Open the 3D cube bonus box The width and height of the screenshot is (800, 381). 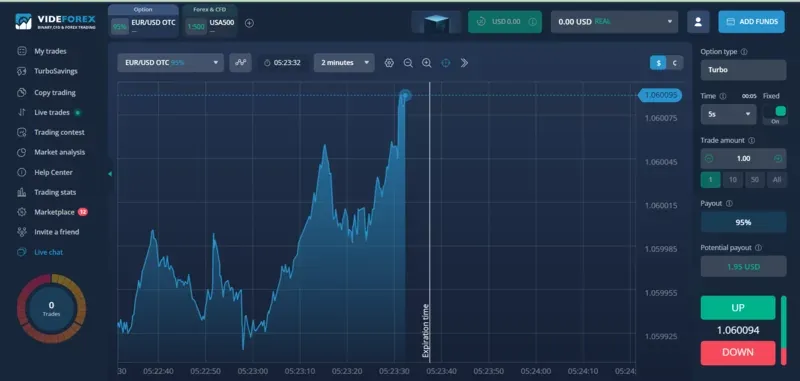(436, 22)
